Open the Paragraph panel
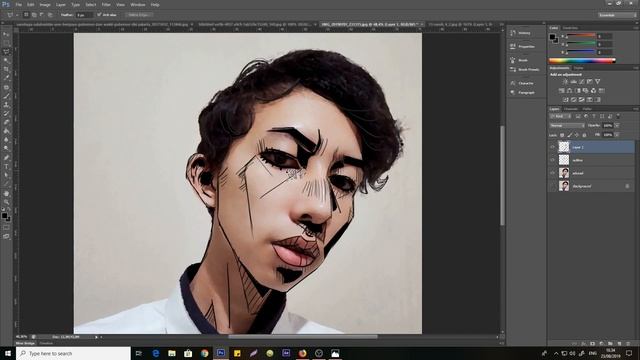The image size is (640, 360). tap(522, 93)
